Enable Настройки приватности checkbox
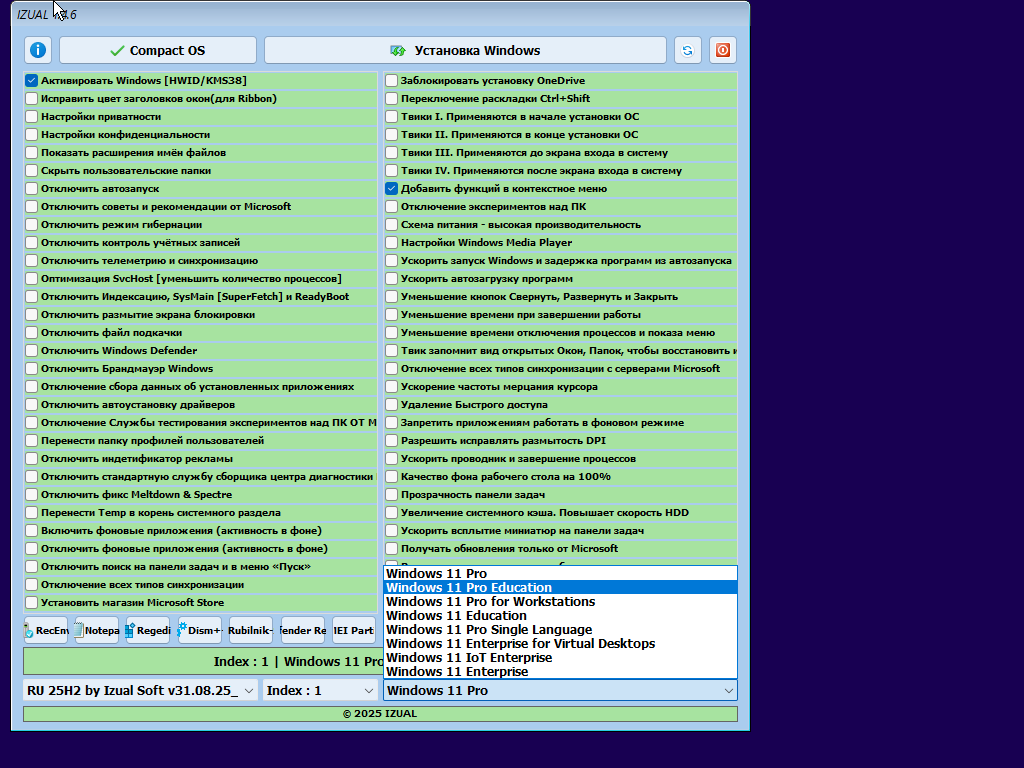Viewport: 1024px width, 768px height. [x=31, y=116]
